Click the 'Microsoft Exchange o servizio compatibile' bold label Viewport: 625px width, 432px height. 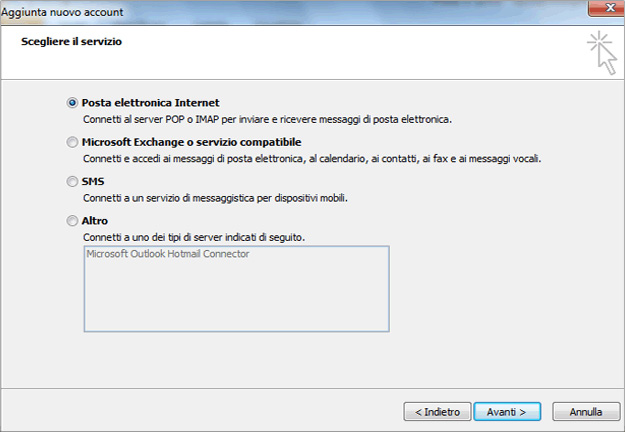(x=191, y=142)
